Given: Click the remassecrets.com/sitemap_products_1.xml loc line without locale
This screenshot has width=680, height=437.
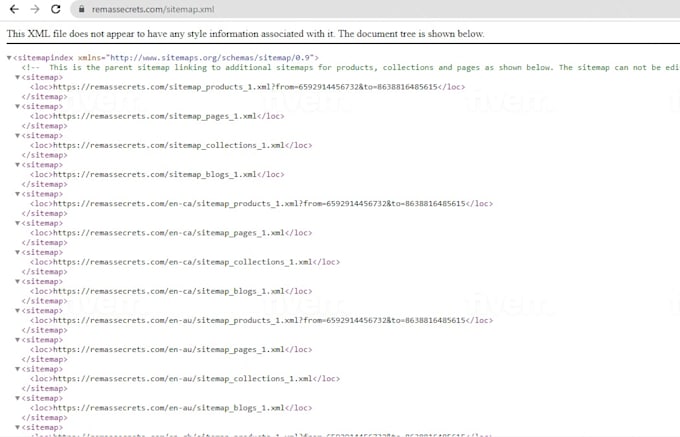Looking at the screenshot, I should pyautogui.click(x=248, y=87).
